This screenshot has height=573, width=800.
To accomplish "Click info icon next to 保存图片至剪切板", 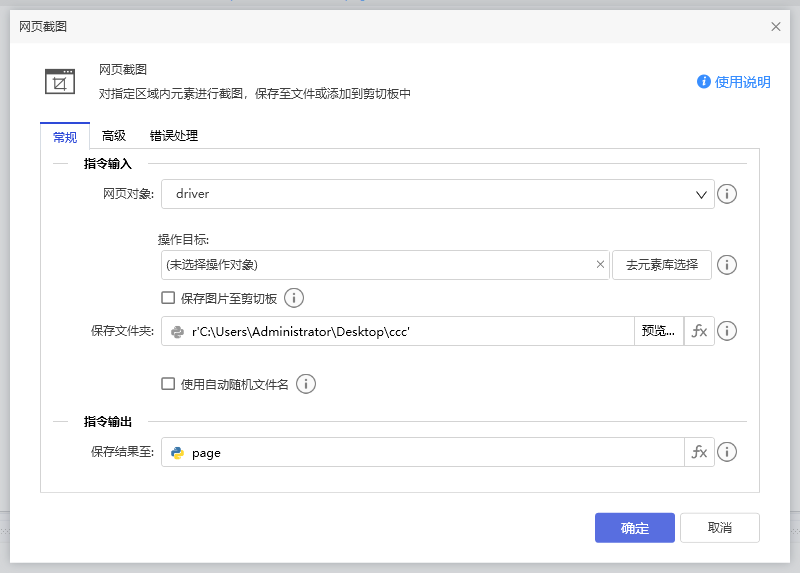I will pyautogui.click(x=294, y=298).
